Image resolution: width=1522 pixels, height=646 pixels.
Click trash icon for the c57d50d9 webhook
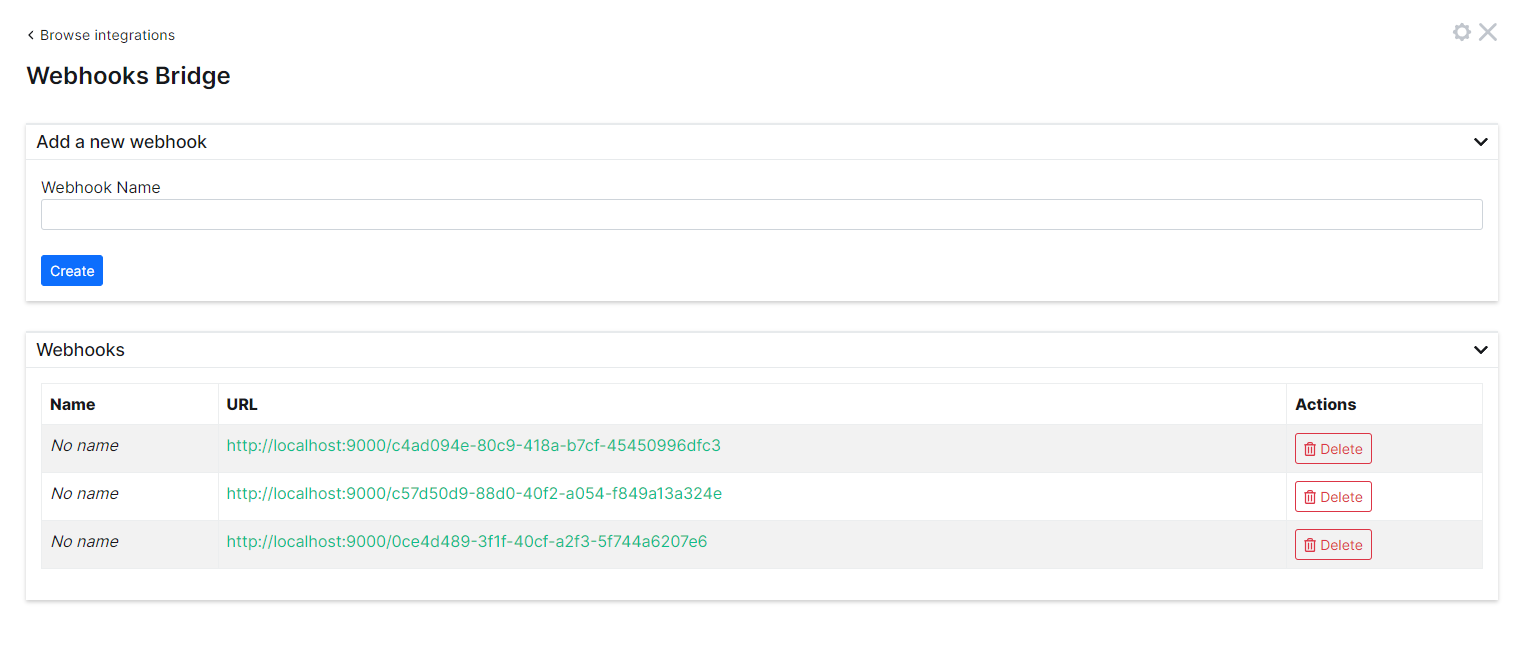[1310, 497]
